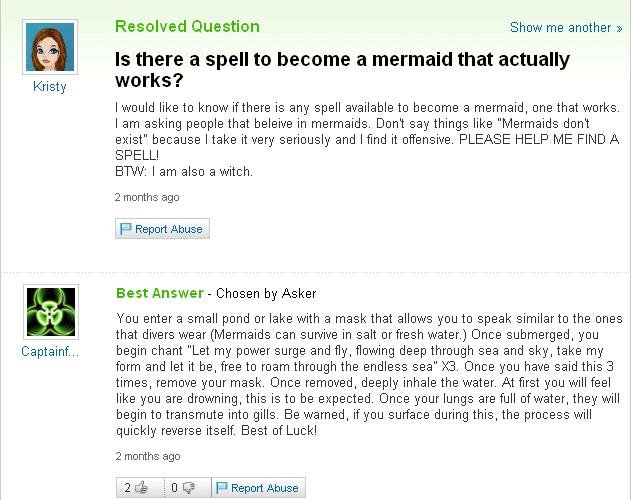Click the answer's '2 months ago' timestamp
The image size is (631, 500).
147,456
